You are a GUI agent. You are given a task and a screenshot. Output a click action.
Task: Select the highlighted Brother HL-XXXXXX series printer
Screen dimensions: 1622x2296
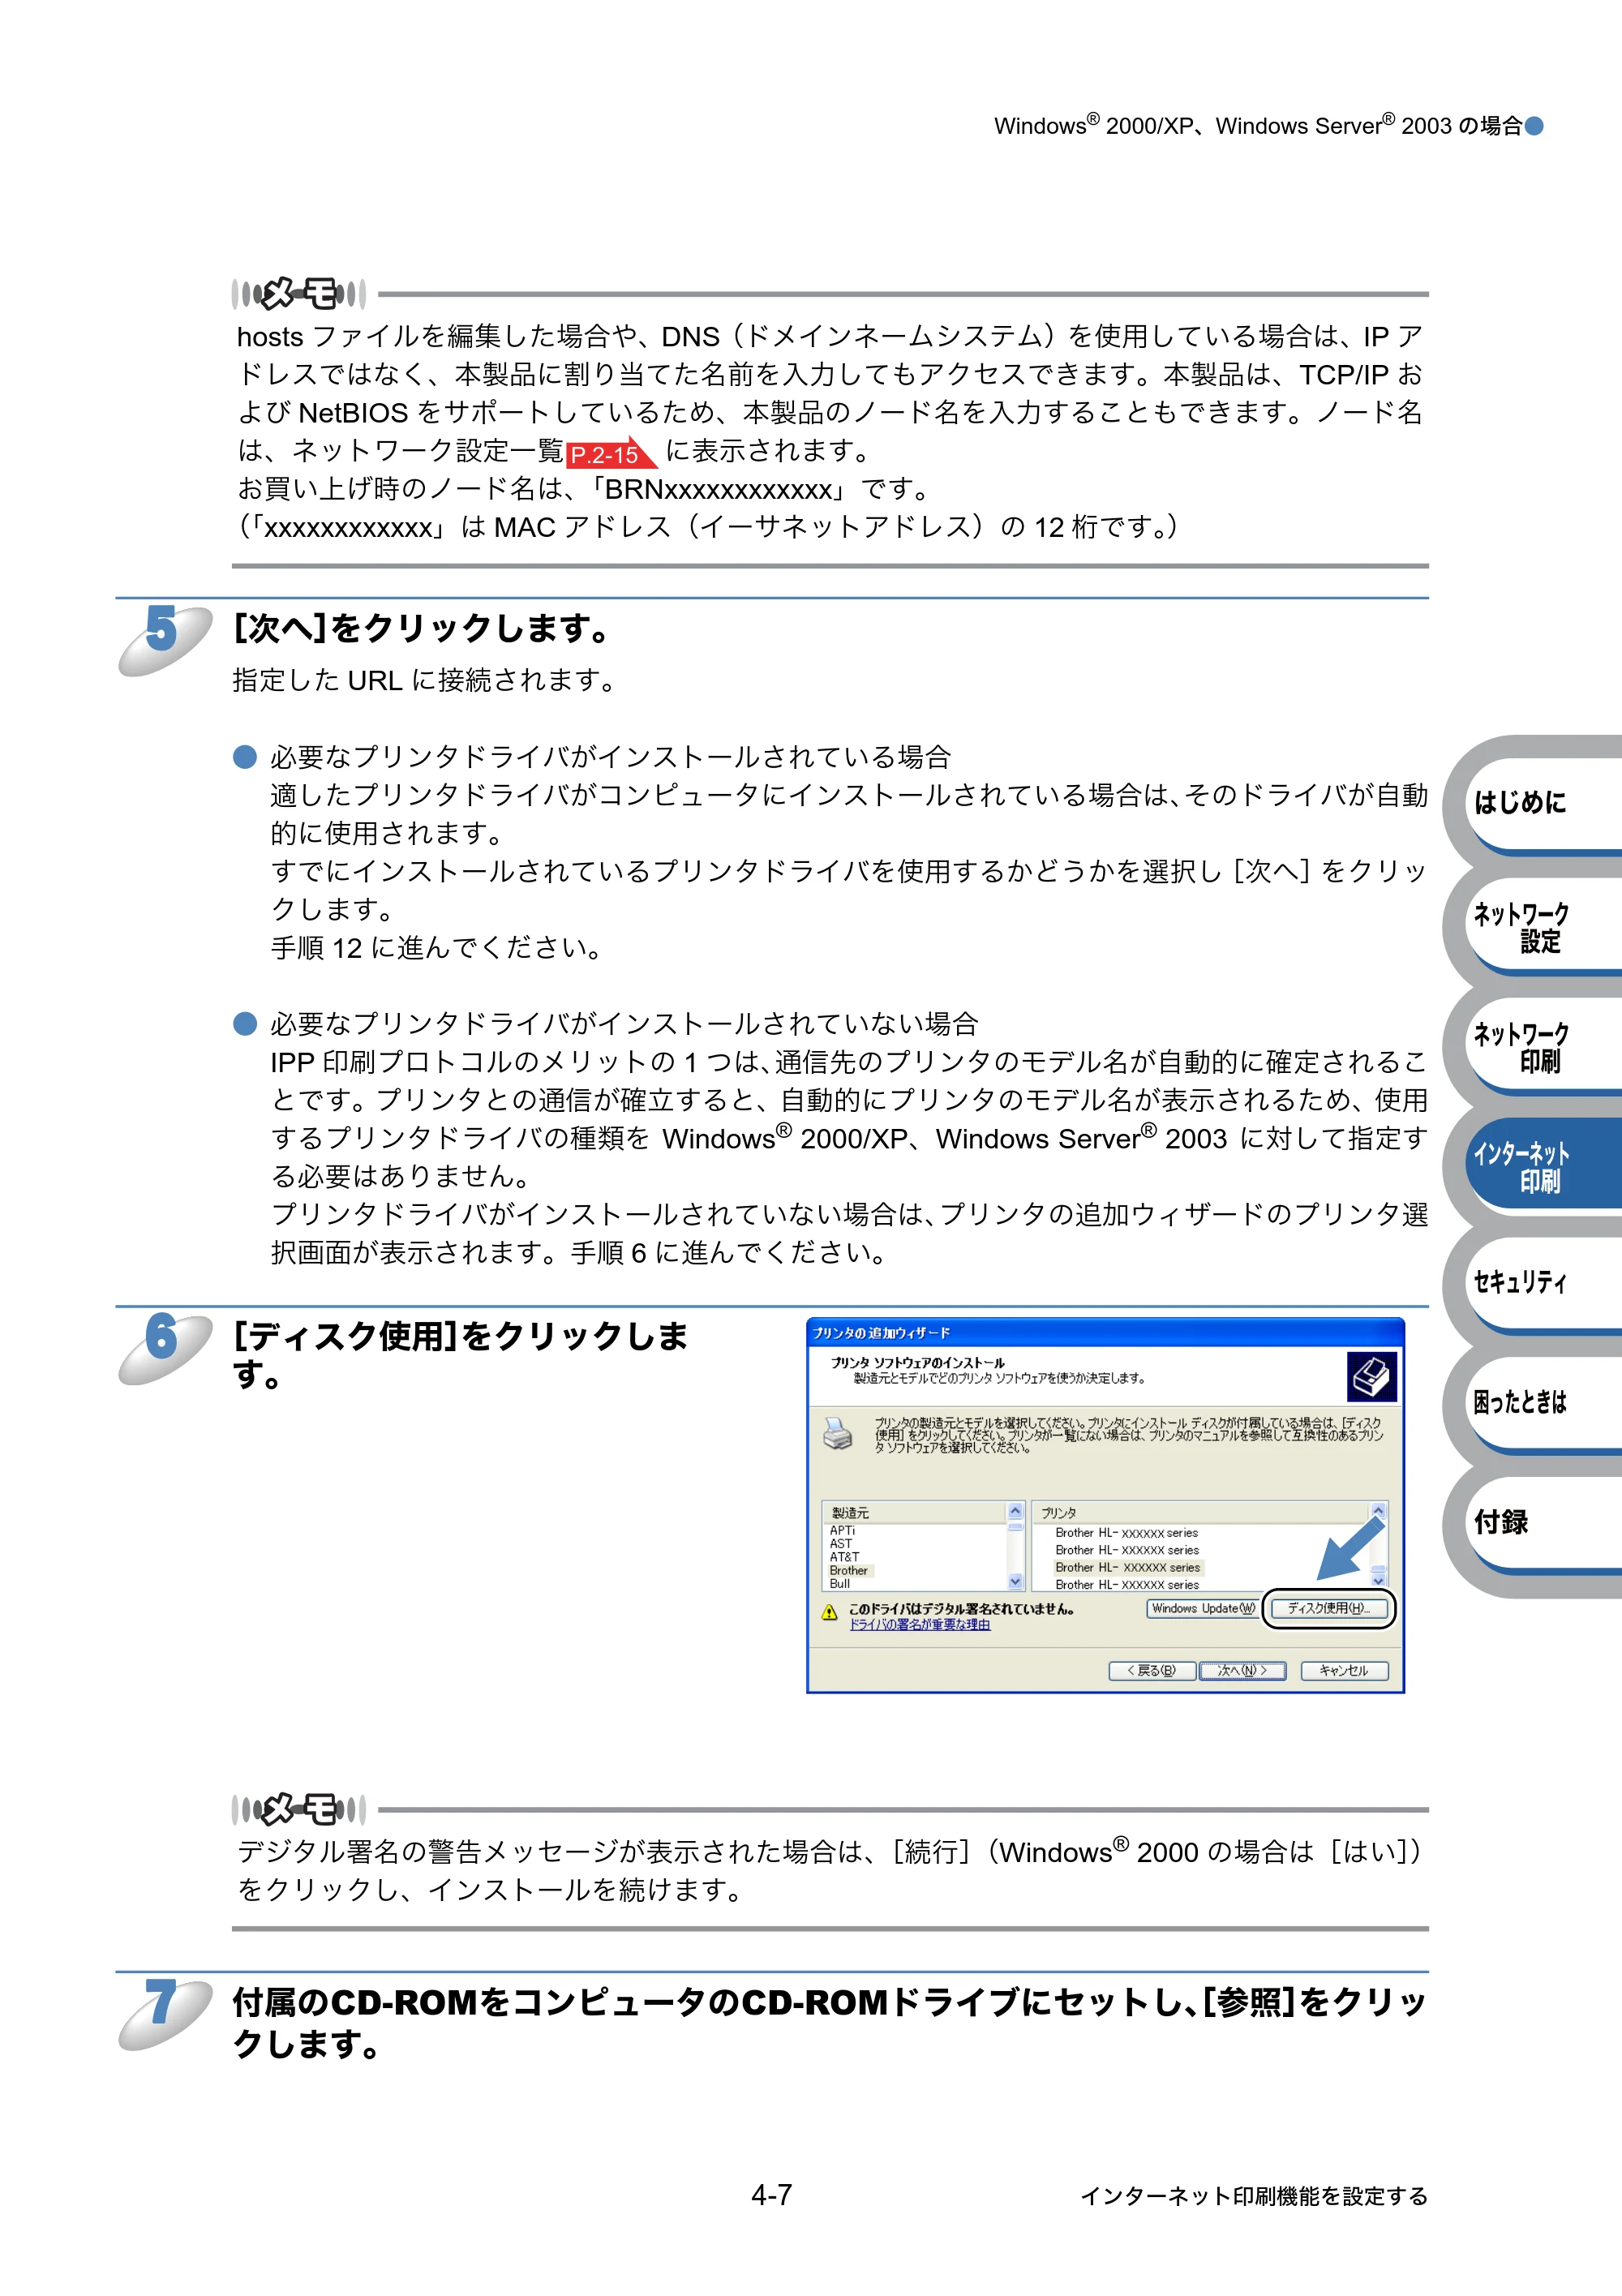click(x=1128, y=1567)
